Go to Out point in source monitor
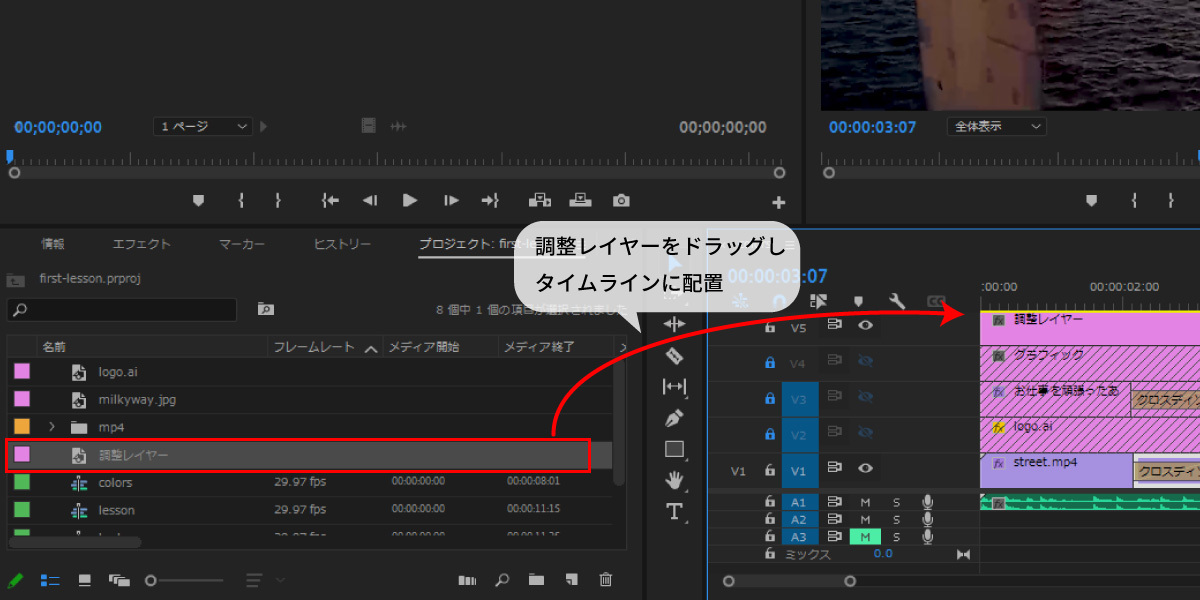 point(490,200)
